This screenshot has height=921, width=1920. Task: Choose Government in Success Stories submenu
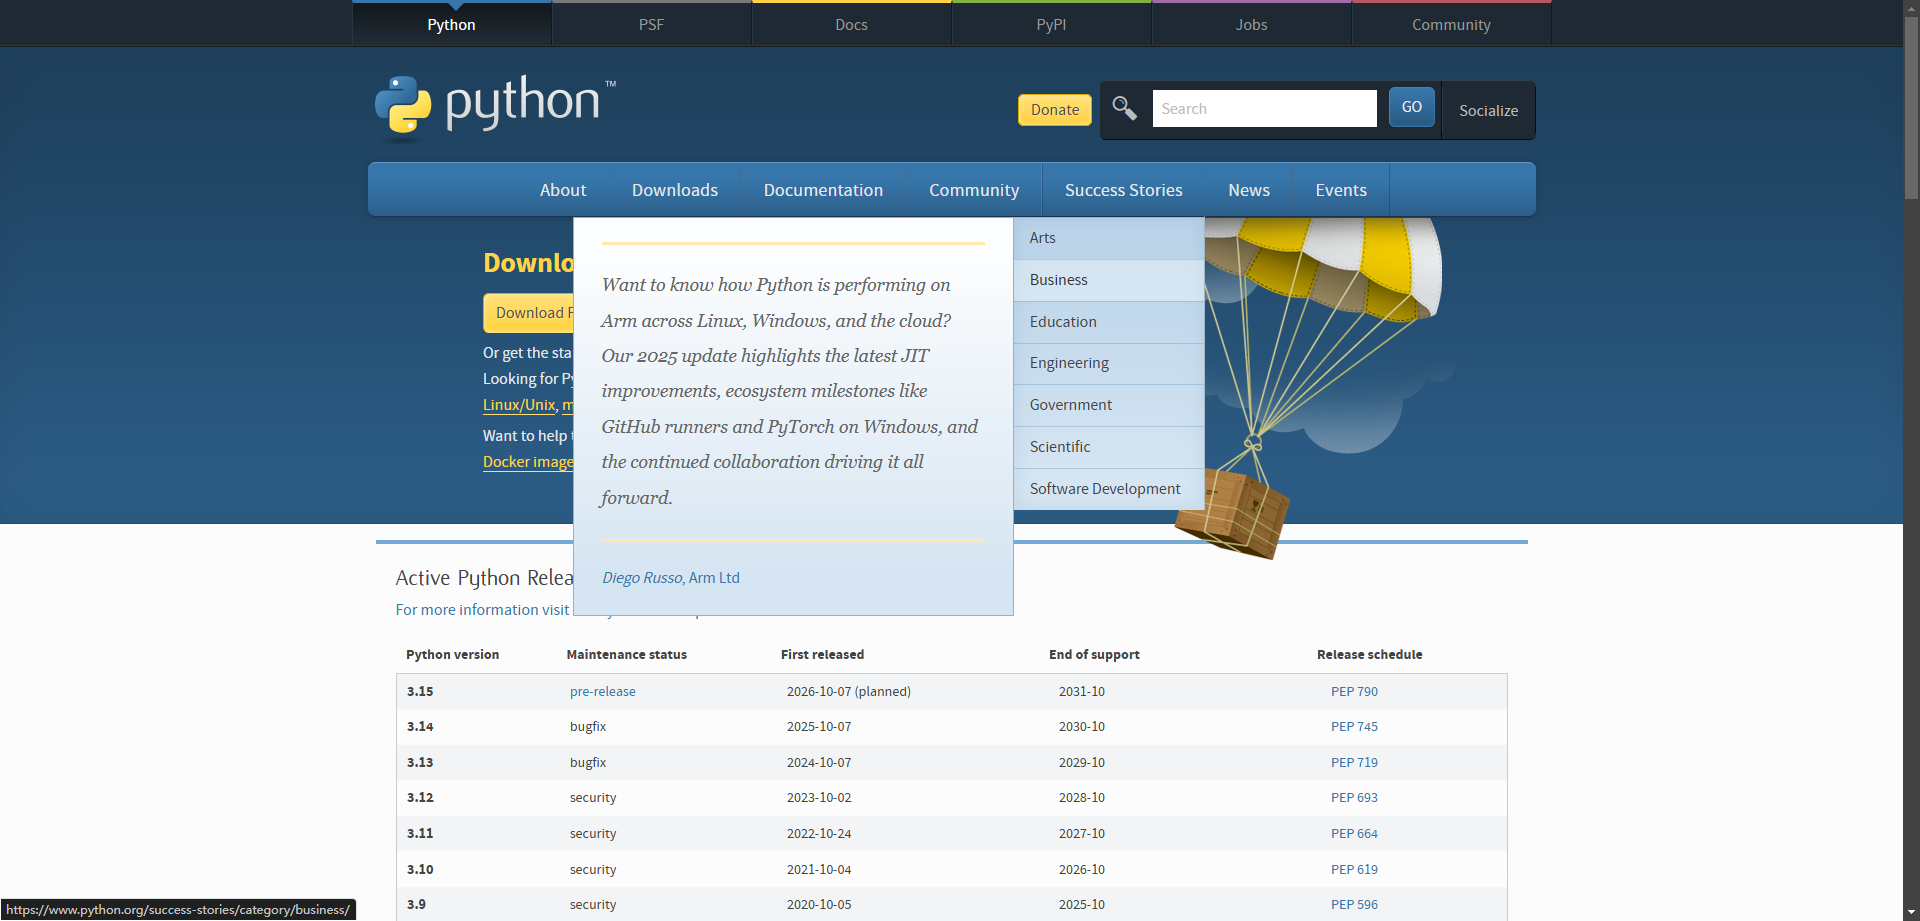tap(1109, 405)
